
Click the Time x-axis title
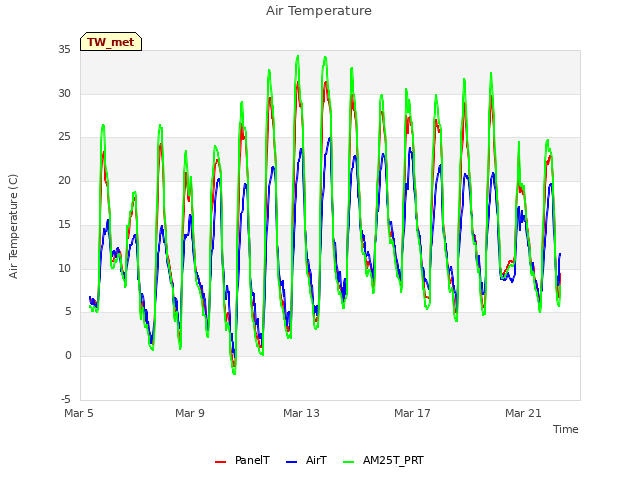[566, 429]
